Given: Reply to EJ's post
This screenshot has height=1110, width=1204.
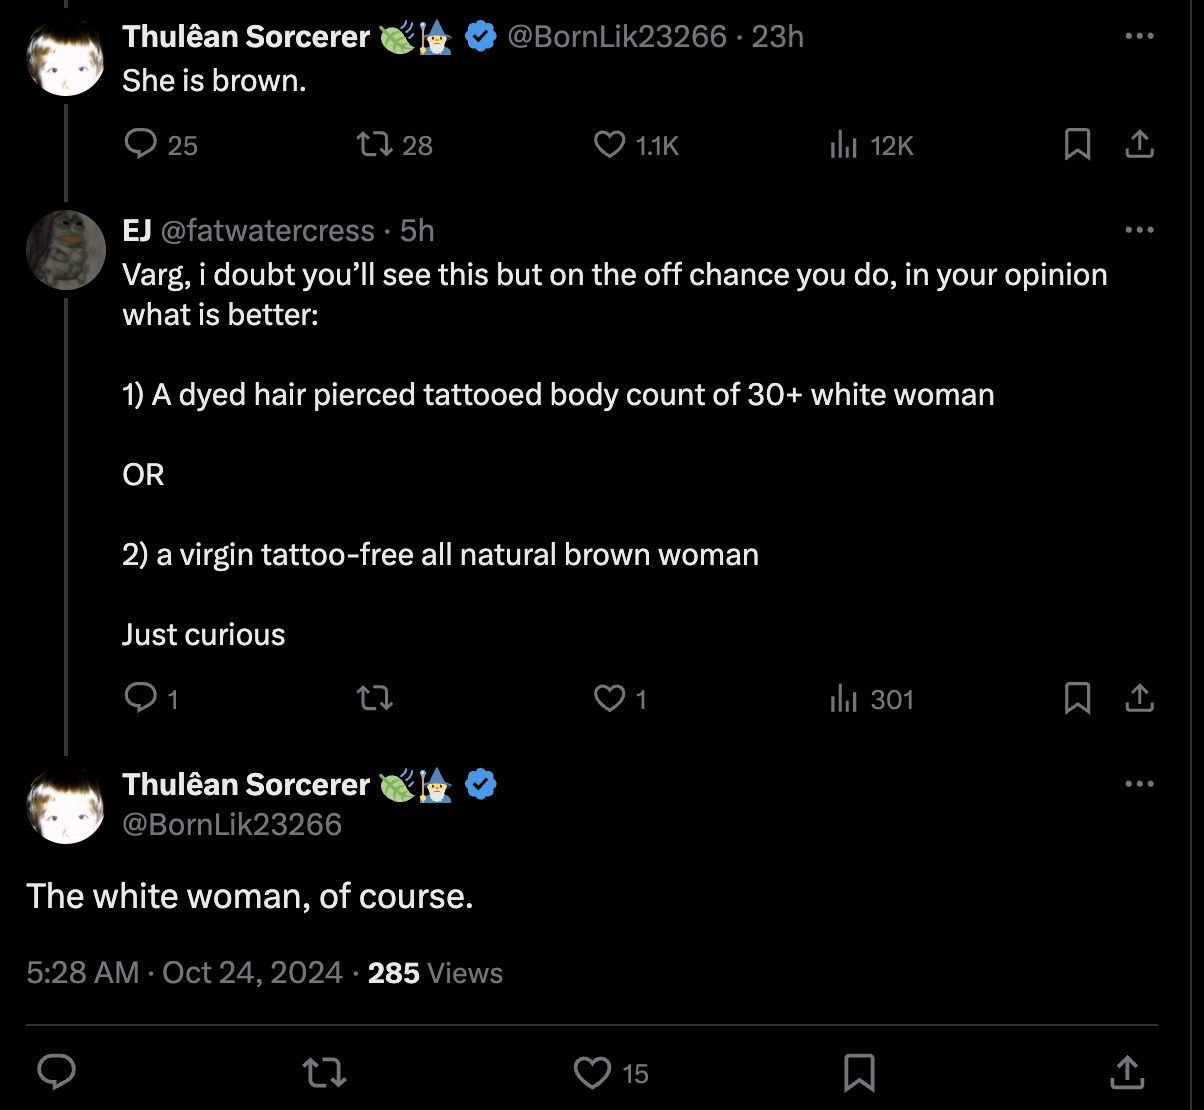Looking at the screenshot, I should (139, 699).
